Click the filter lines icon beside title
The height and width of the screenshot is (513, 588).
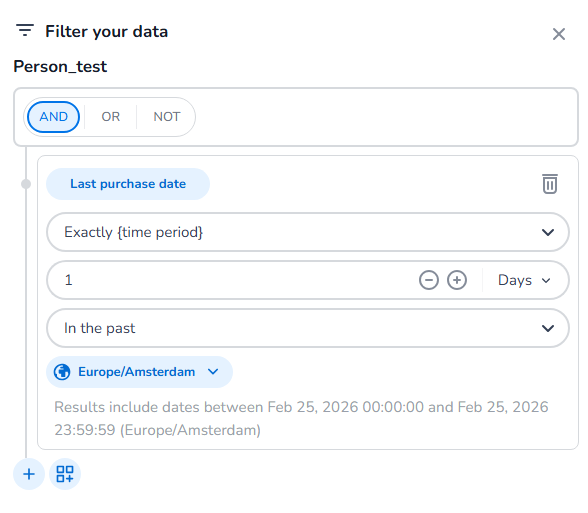tap(25, 30)
